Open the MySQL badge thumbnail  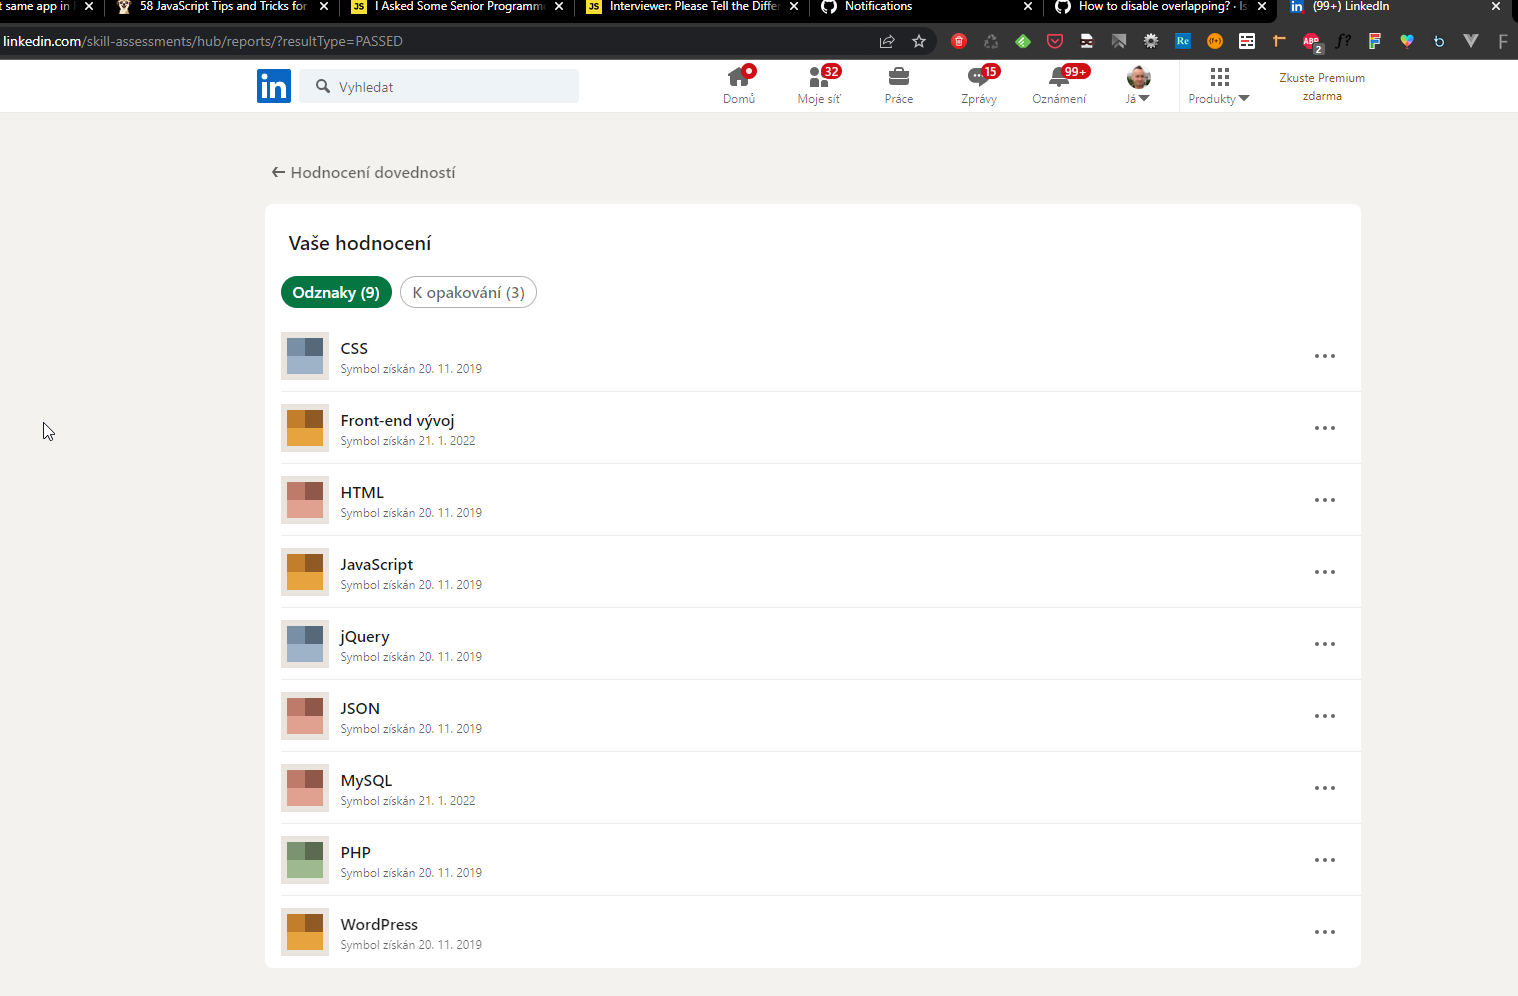coord(305,788)
